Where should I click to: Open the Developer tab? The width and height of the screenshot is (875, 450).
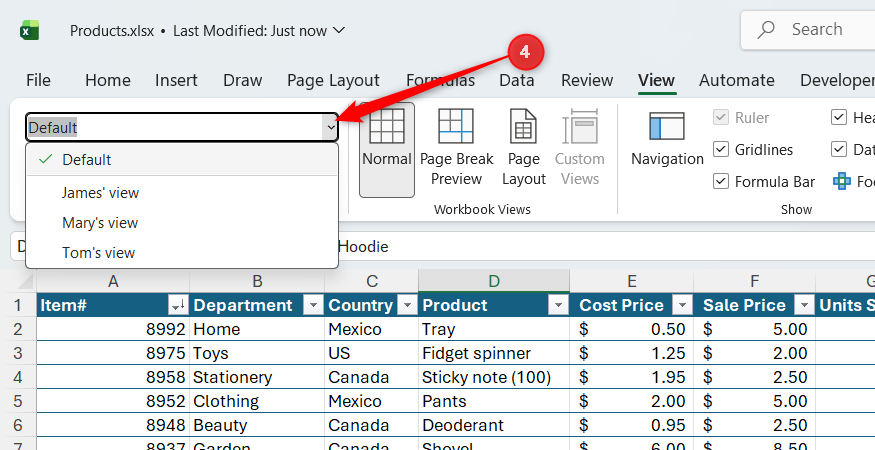point(837,80)
